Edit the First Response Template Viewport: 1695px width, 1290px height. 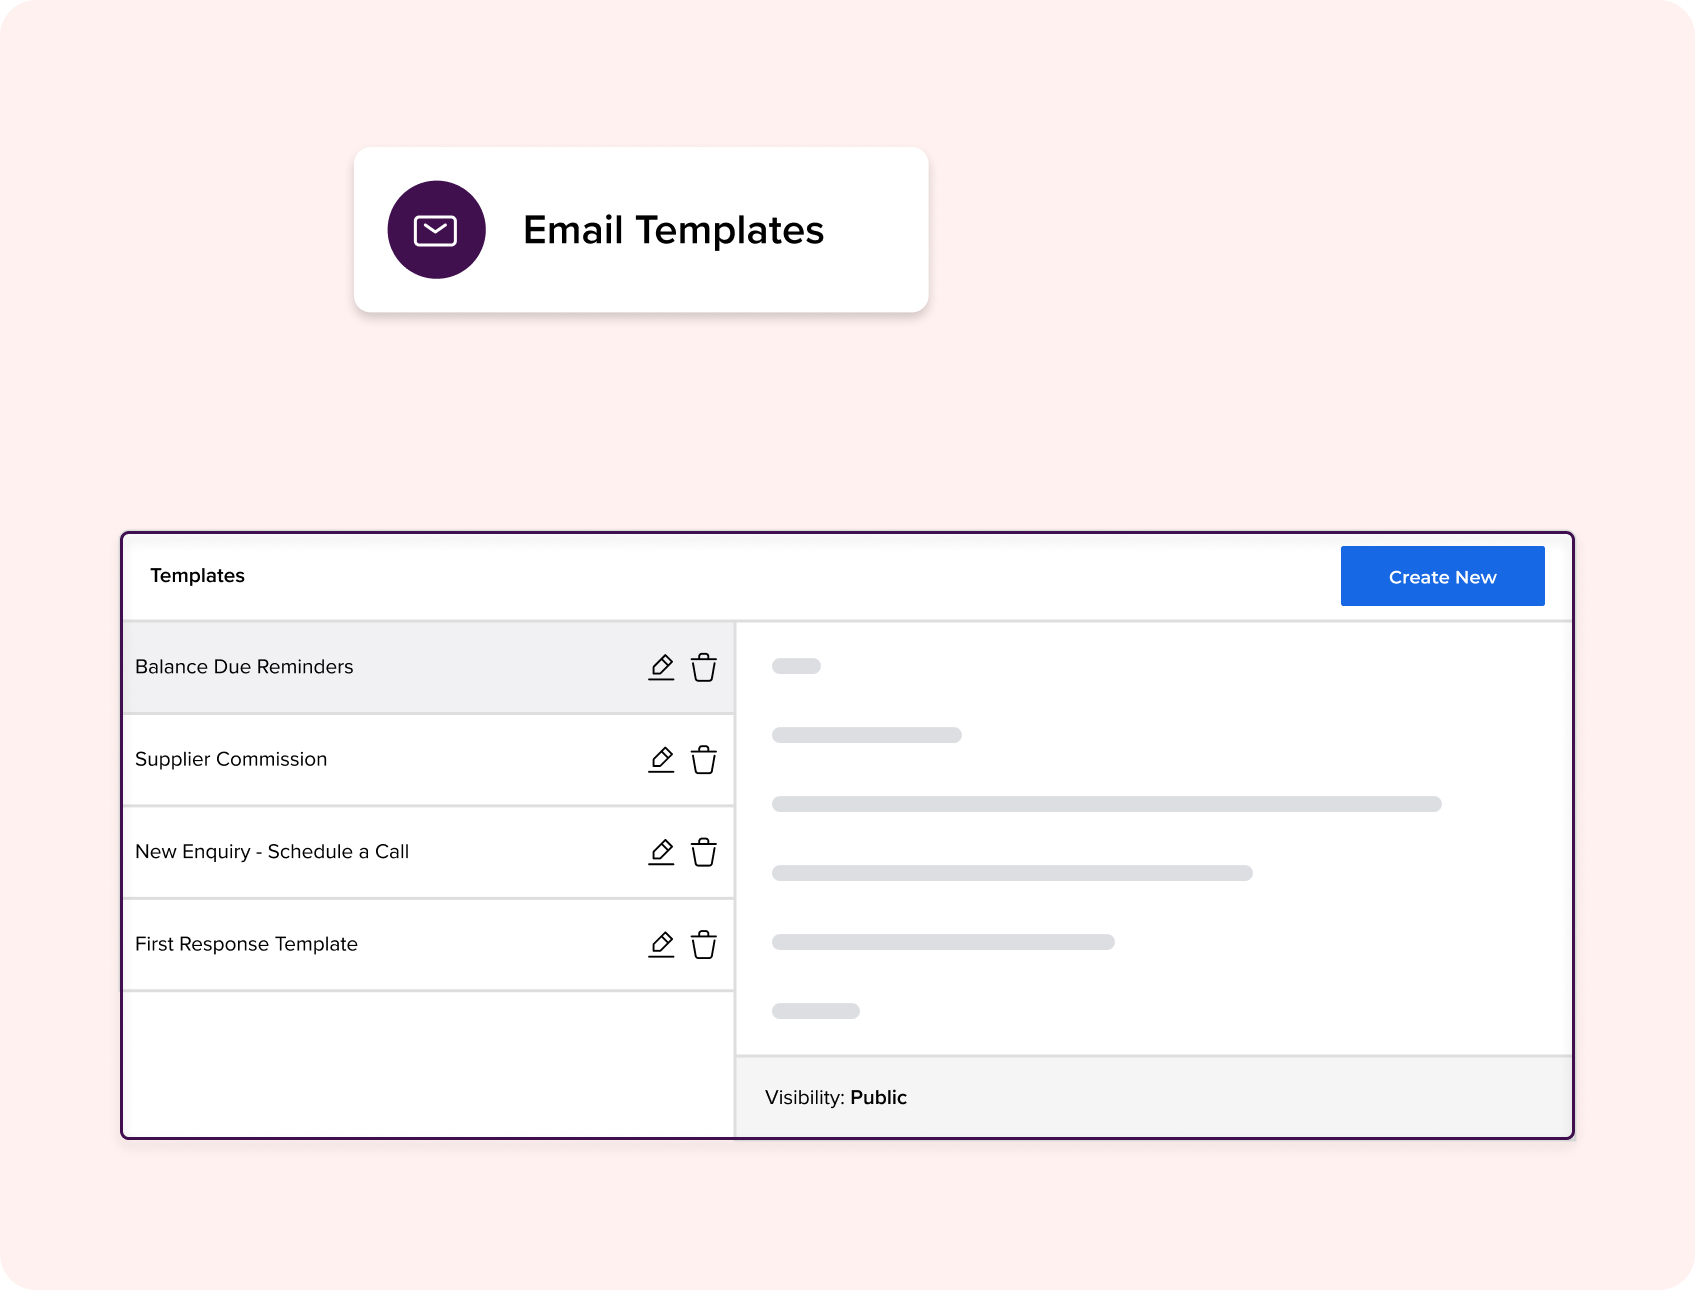point(661,944)
